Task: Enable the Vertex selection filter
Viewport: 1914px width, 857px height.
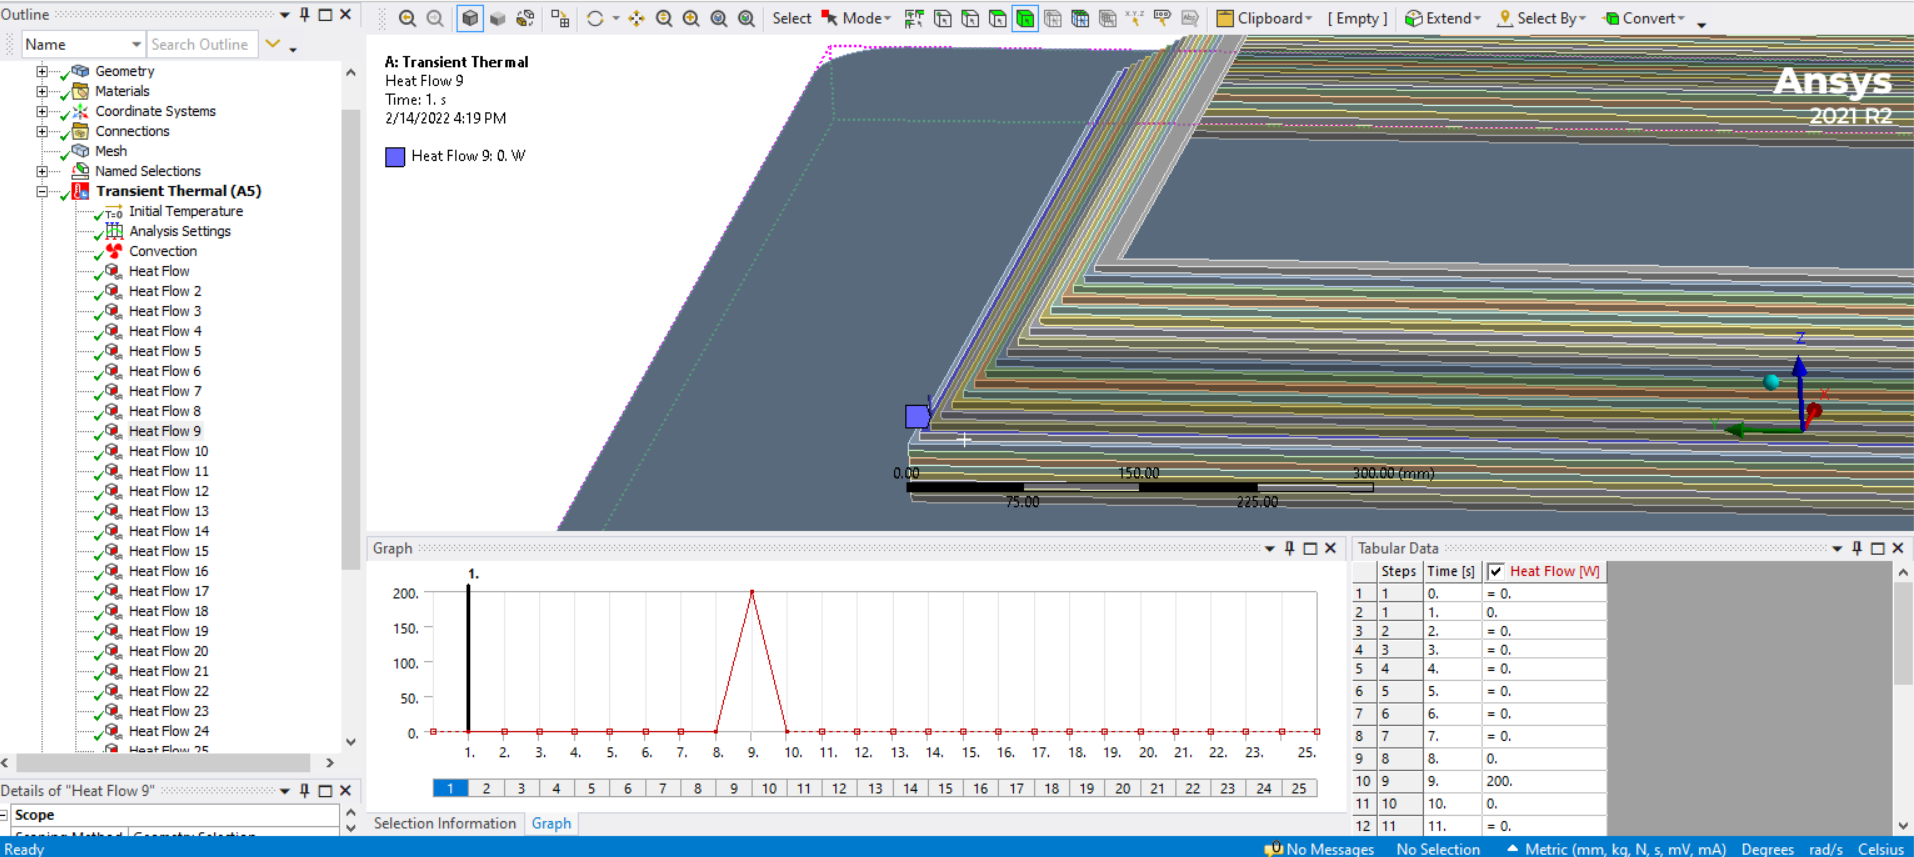Action: tap(943, 18)
